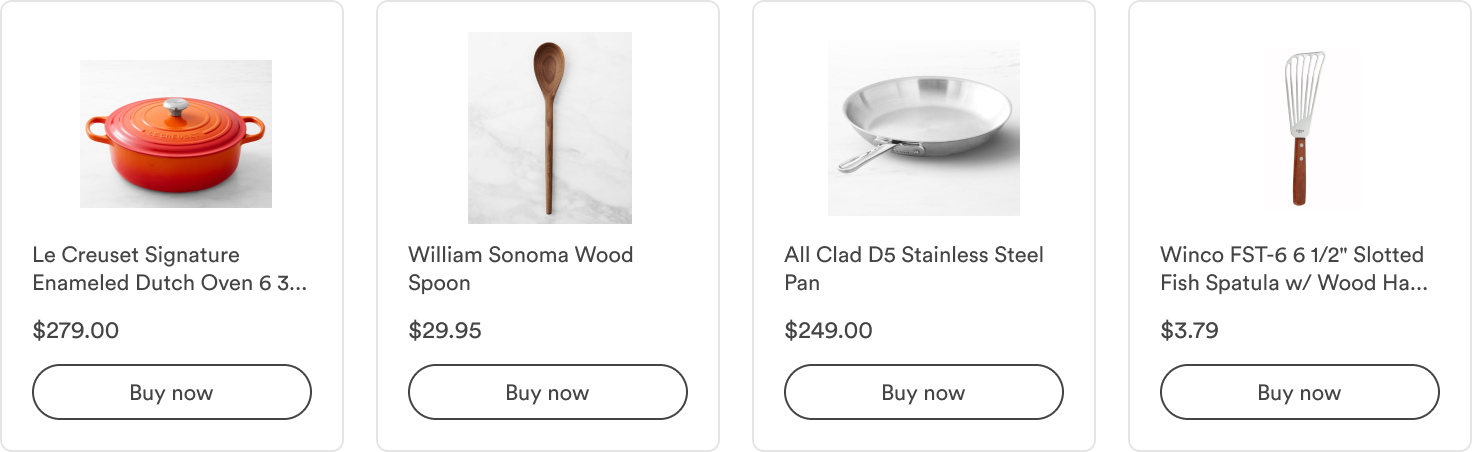Hit Buy now under the All Clad pan

(923, 392)
